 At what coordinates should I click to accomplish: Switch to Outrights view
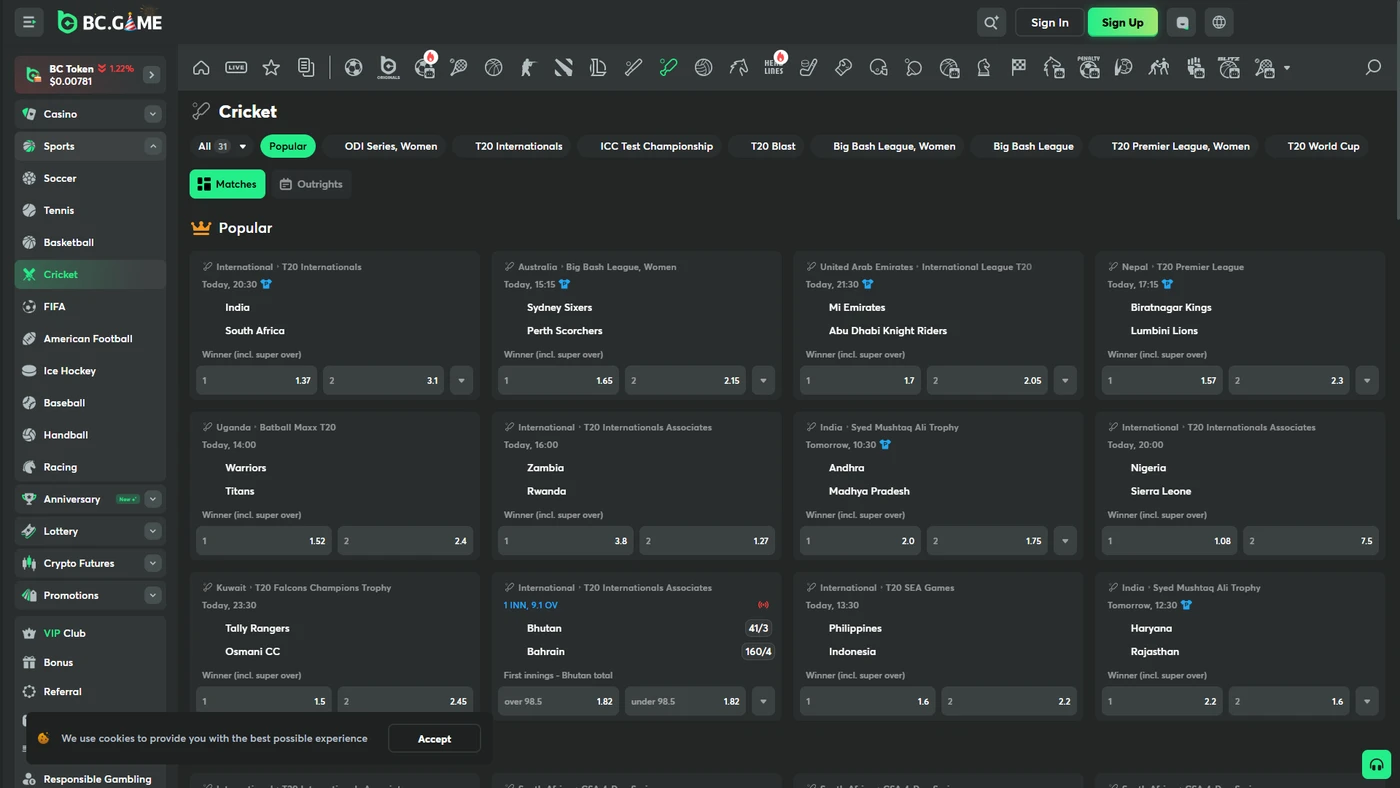click(x=311, y=184)
